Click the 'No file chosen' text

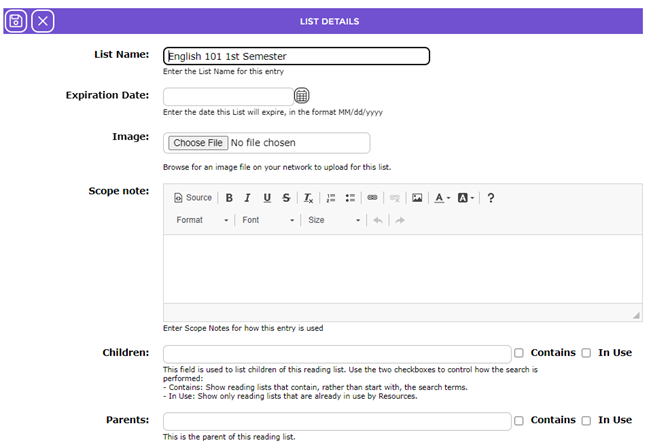point(263,143)
